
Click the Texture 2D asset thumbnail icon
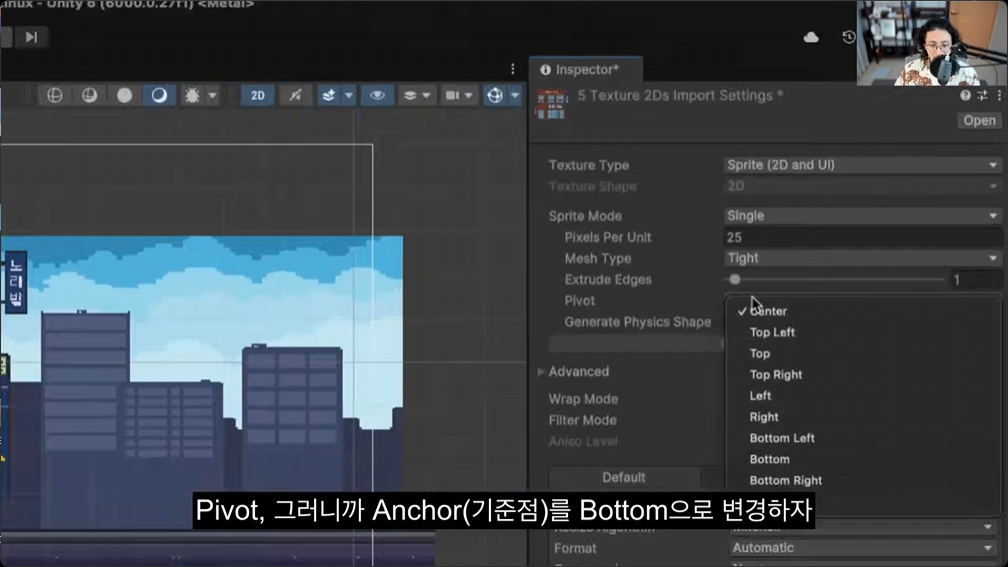point(552,105)
